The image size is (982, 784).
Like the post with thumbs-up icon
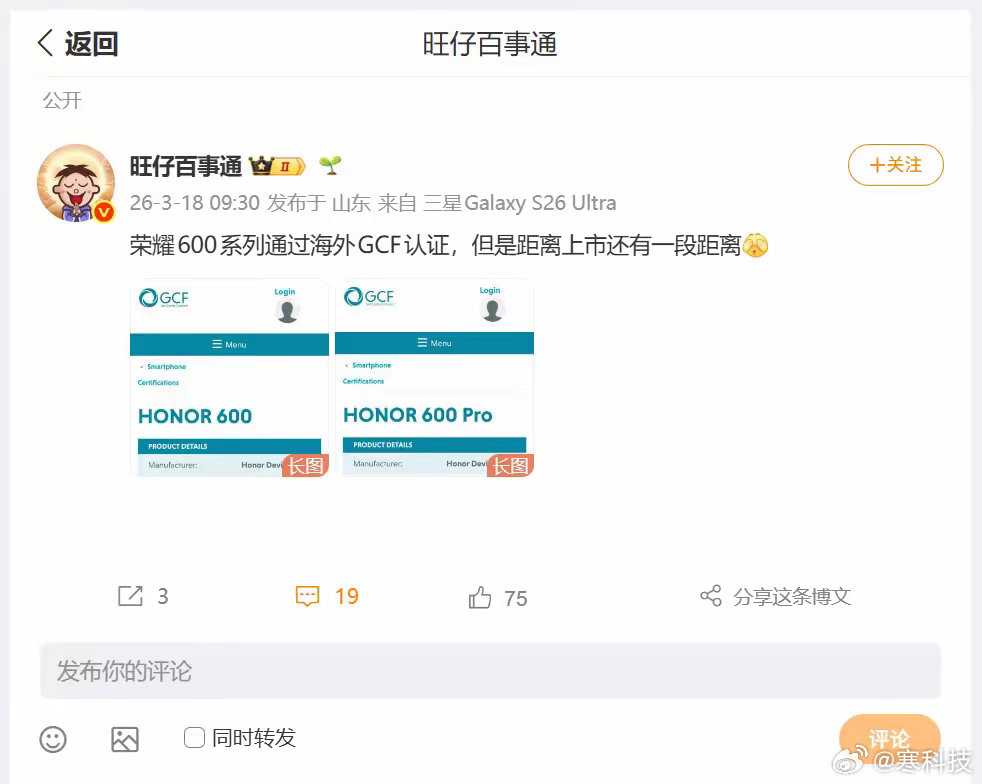(480, 597)
